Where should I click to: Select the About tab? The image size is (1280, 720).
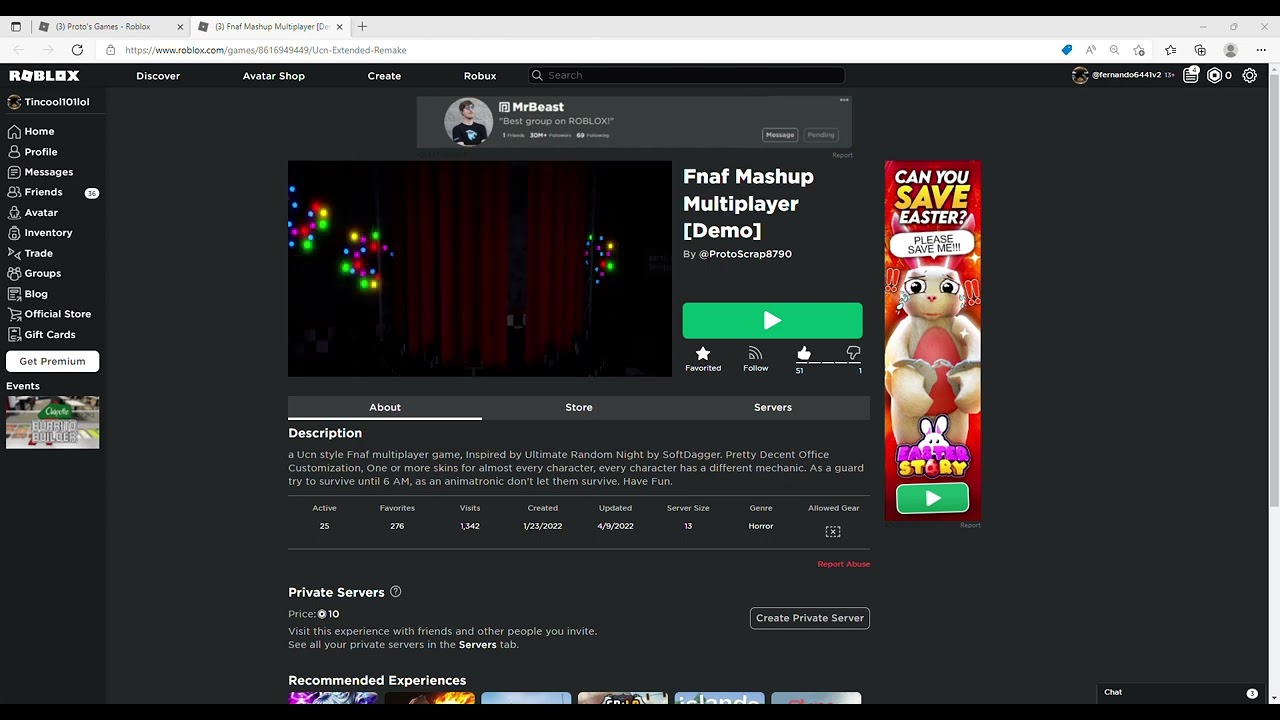[x=385, y=407]
